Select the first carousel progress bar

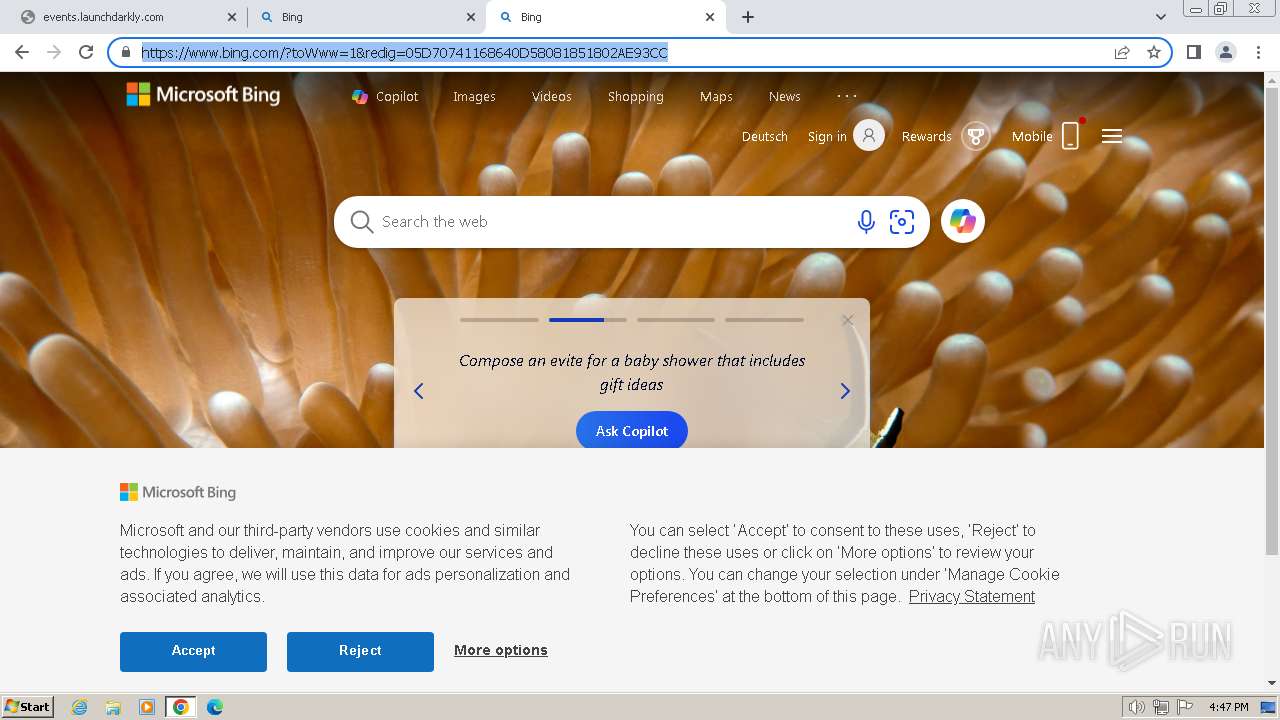click(499, 320)
